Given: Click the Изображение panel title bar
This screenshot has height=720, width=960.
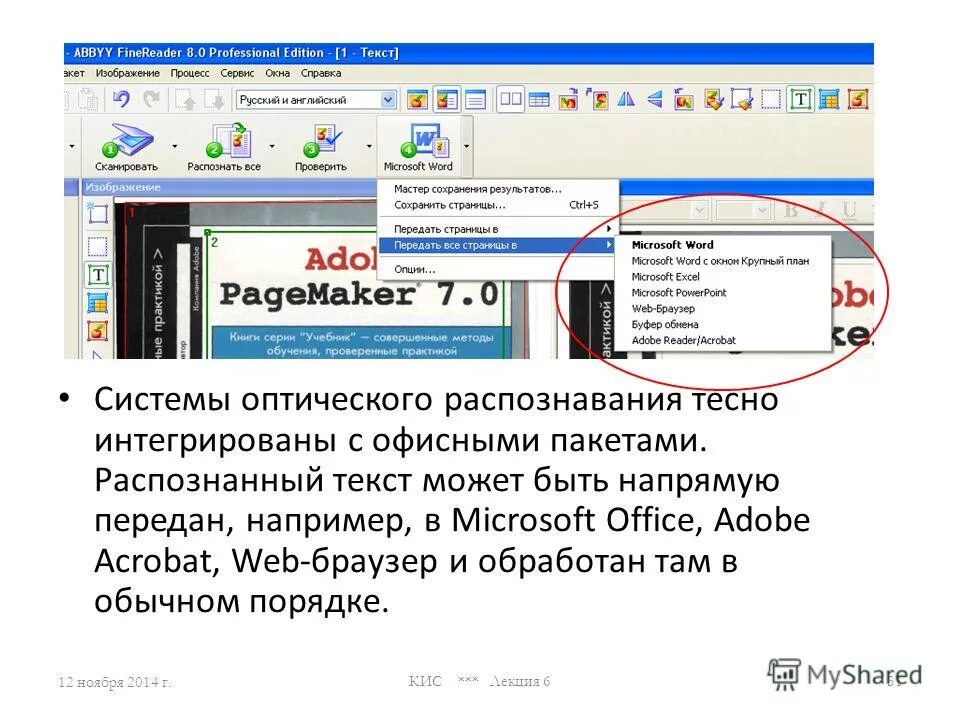Looking at the screenshot, I should coord(230,187).
